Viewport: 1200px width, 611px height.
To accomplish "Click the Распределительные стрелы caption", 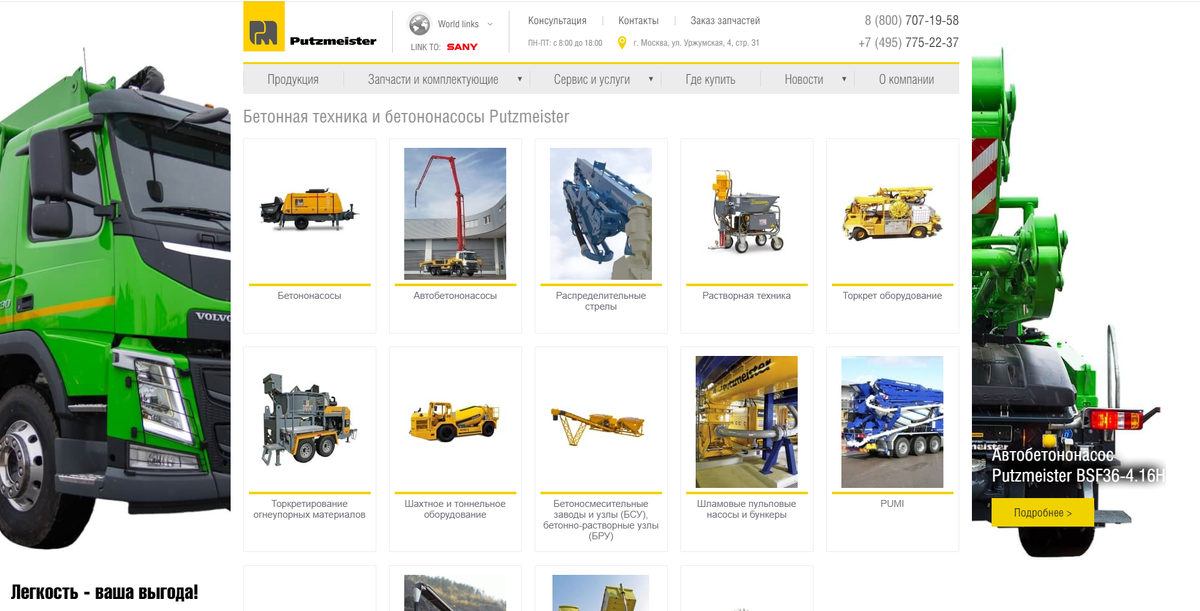I will [601, 301].
